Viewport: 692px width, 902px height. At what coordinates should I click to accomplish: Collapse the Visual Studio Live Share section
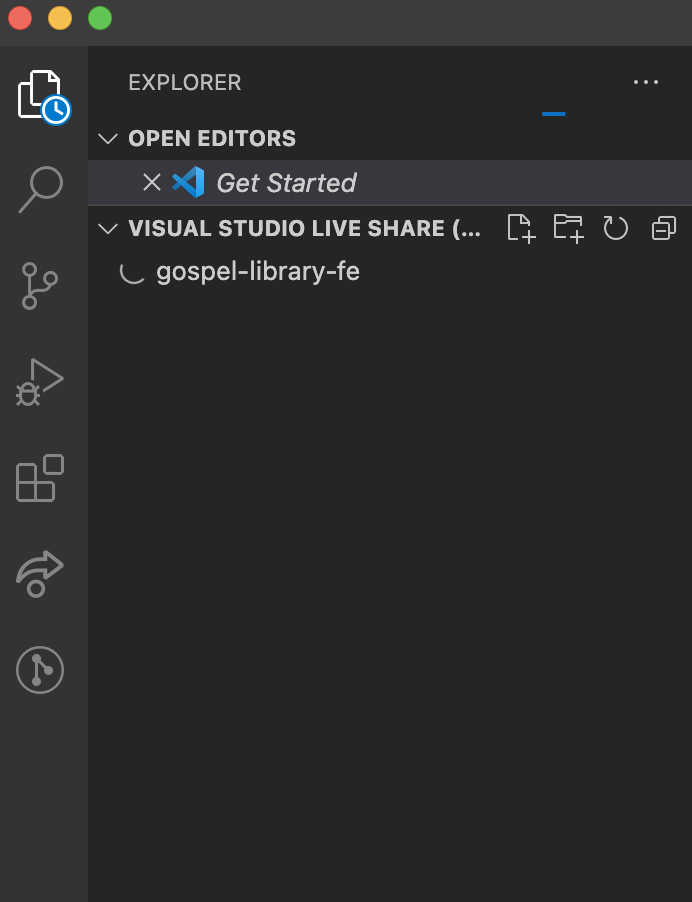108,228
